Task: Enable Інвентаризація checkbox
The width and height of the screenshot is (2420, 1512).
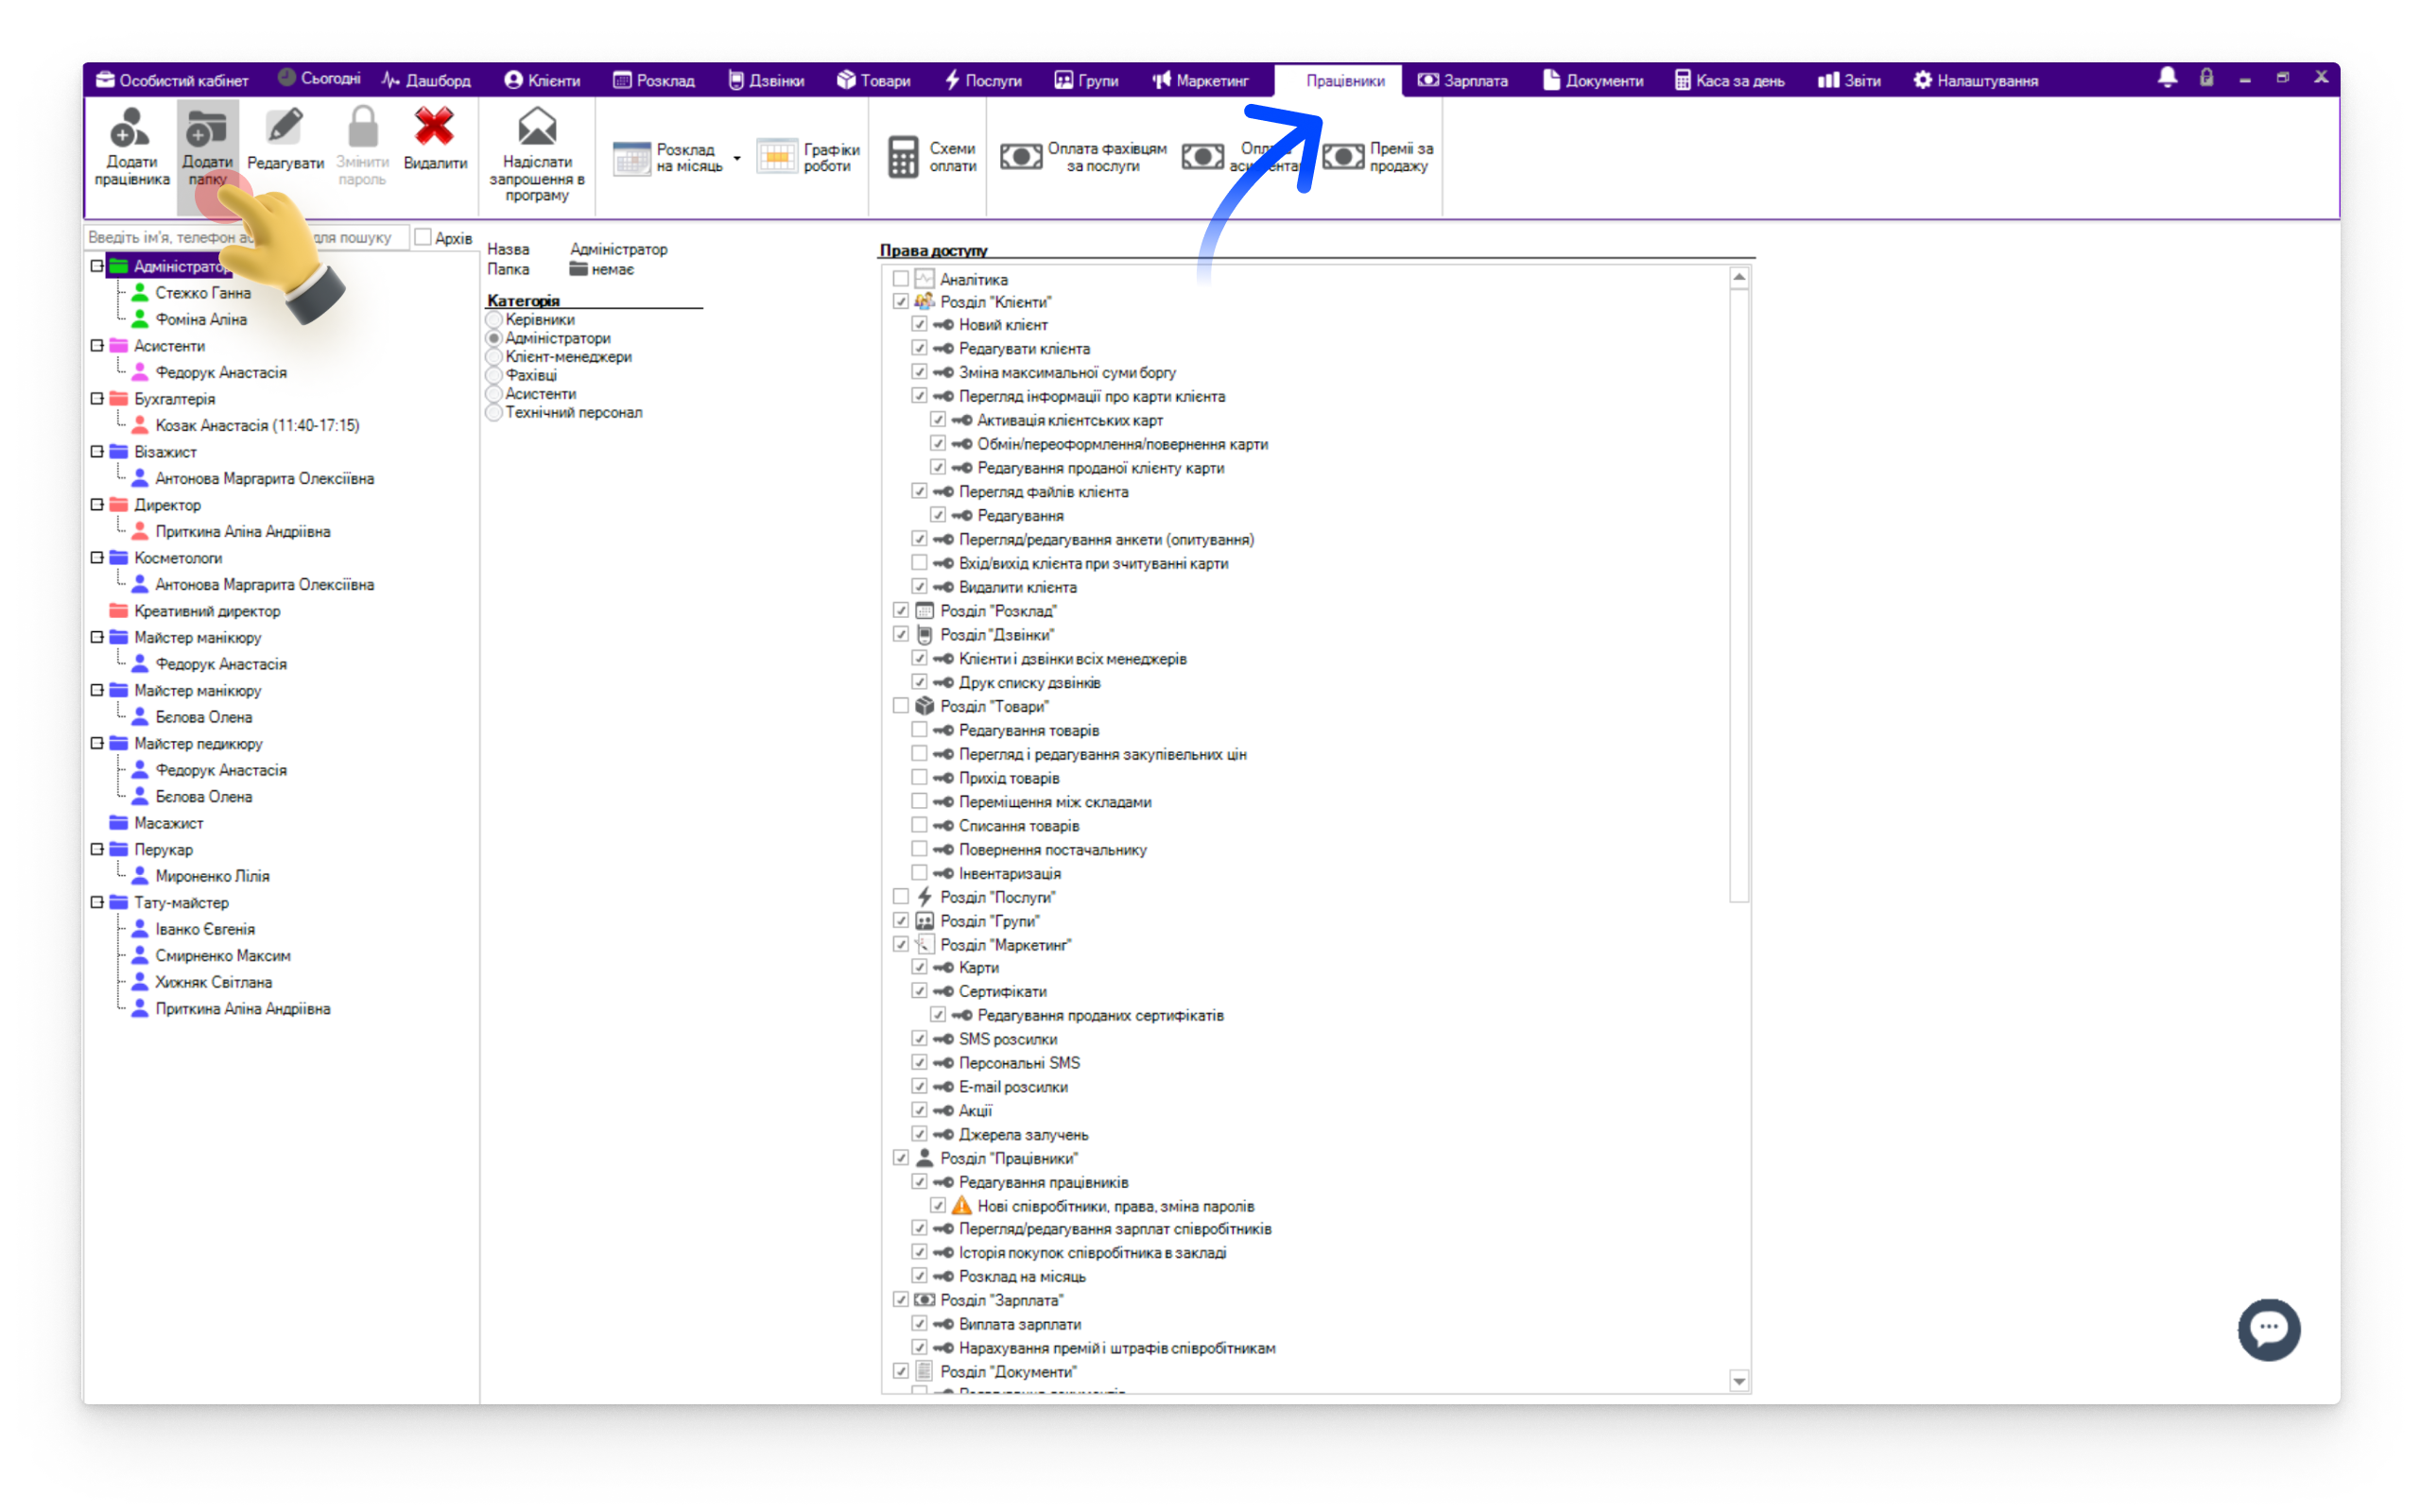Action: tap(919, 872)
